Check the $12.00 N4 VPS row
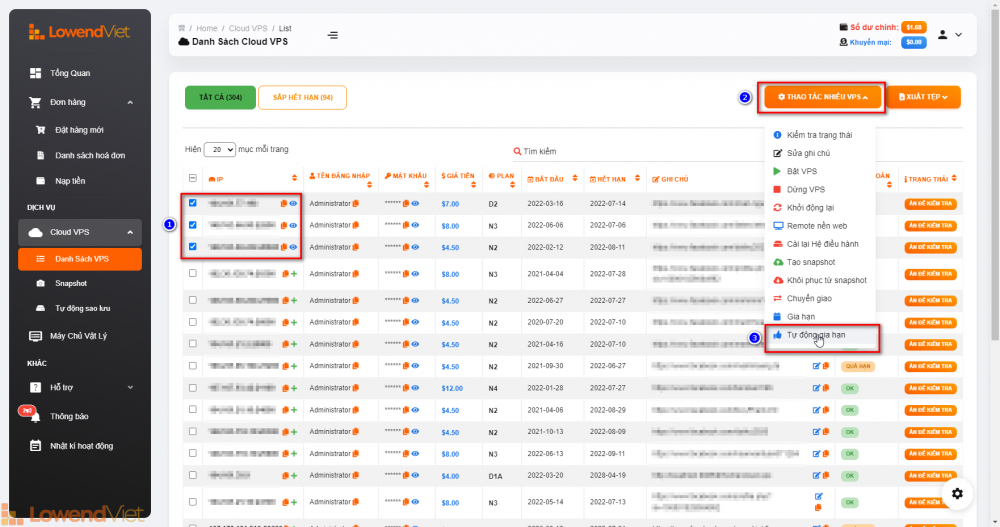 coord(193,387)
